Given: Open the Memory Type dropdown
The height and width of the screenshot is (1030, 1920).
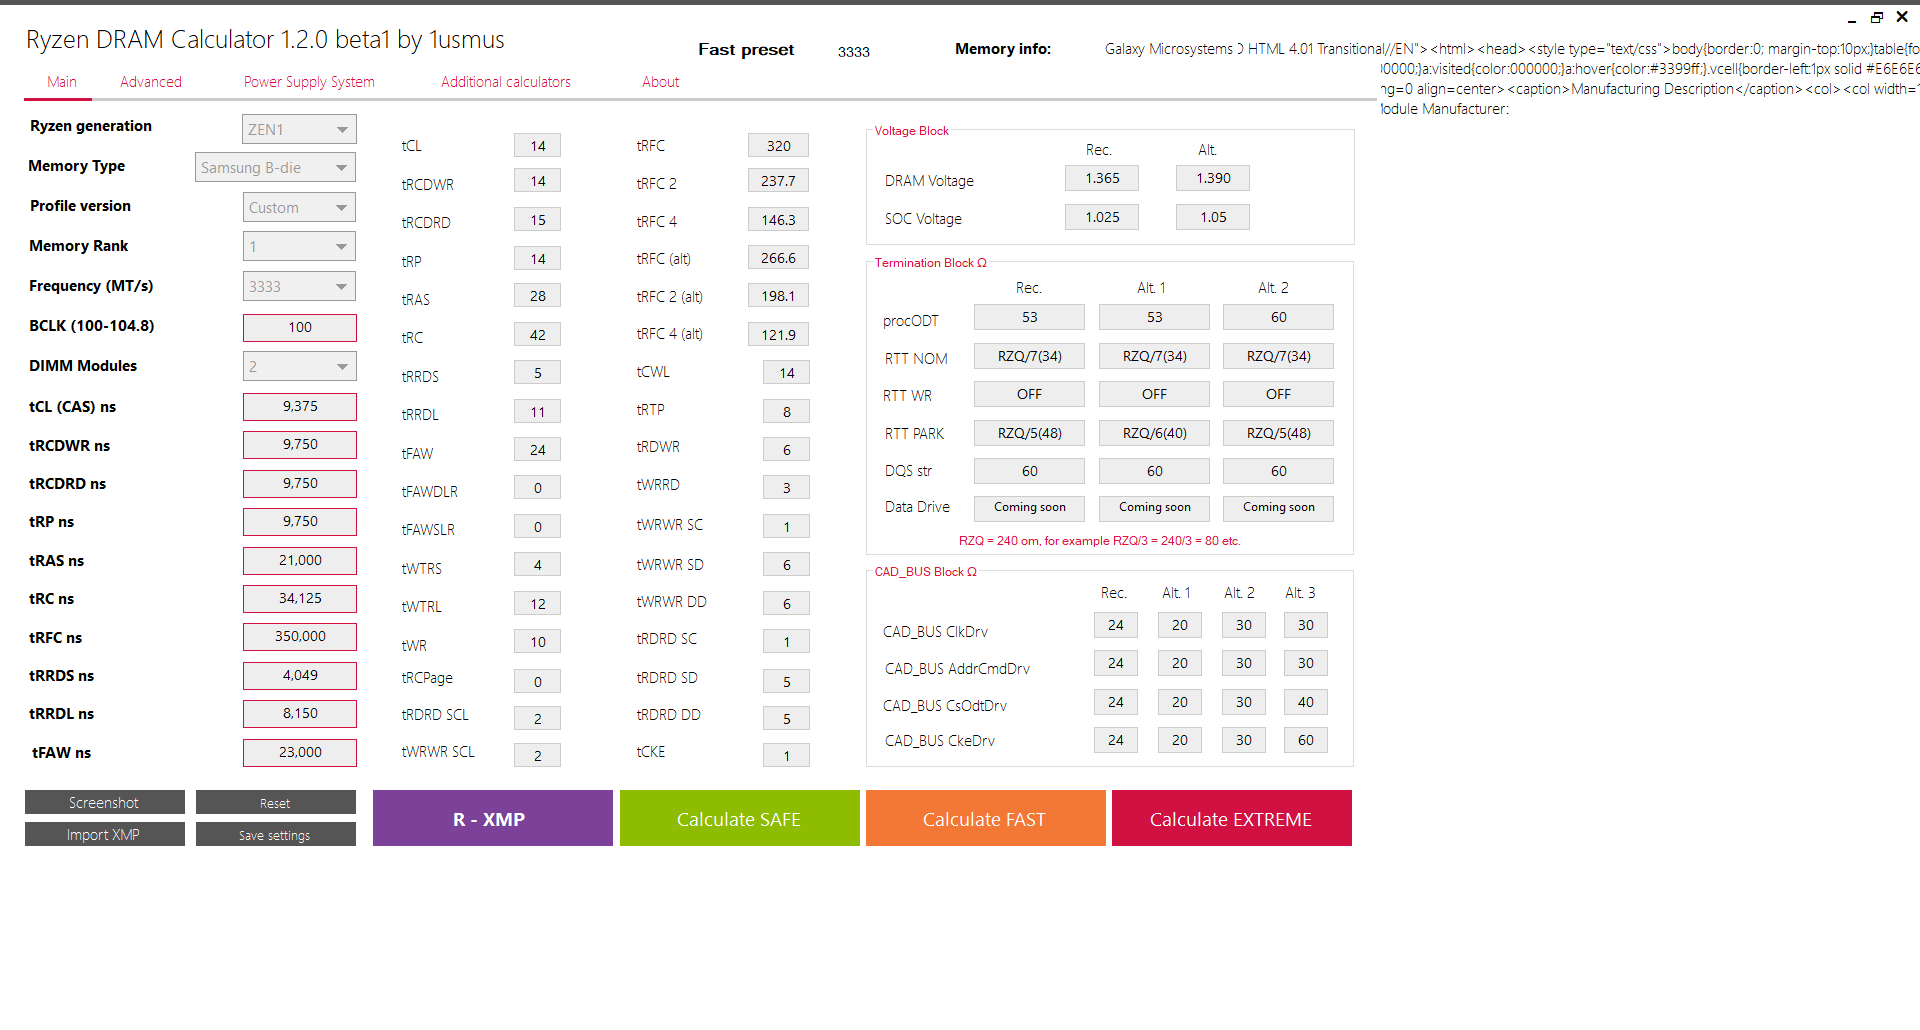Looking at the screenshot, I should click(x=275, y=168).
